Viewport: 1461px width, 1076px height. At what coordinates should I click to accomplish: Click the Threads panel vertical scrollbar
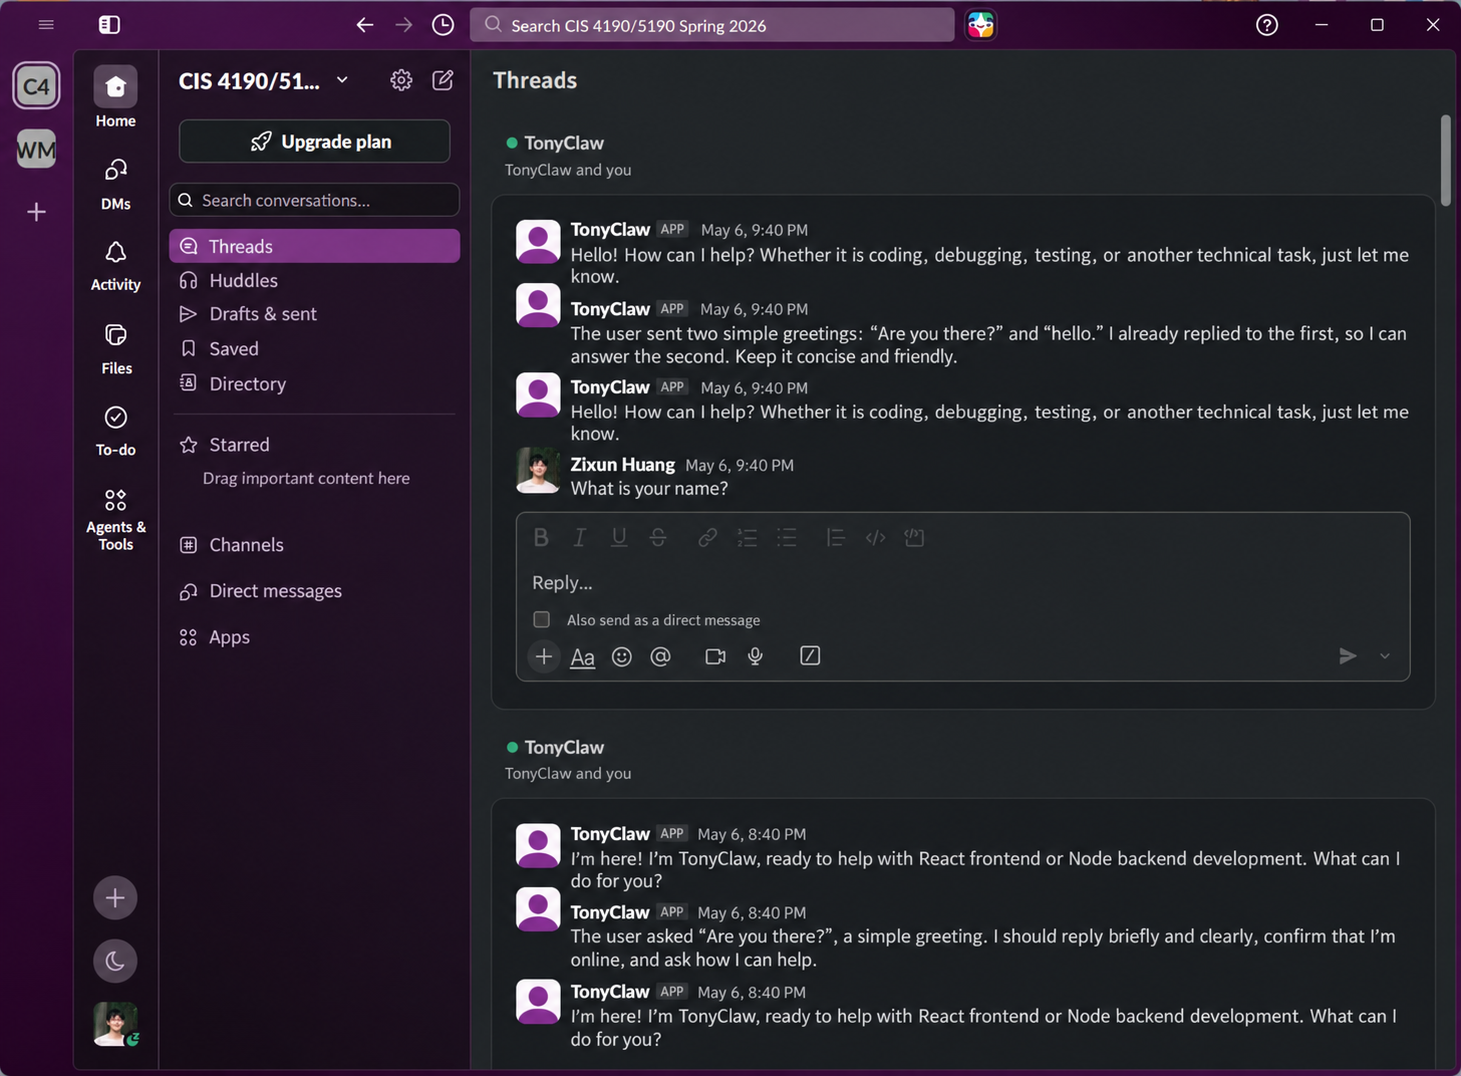click(x=1445, y=160)
